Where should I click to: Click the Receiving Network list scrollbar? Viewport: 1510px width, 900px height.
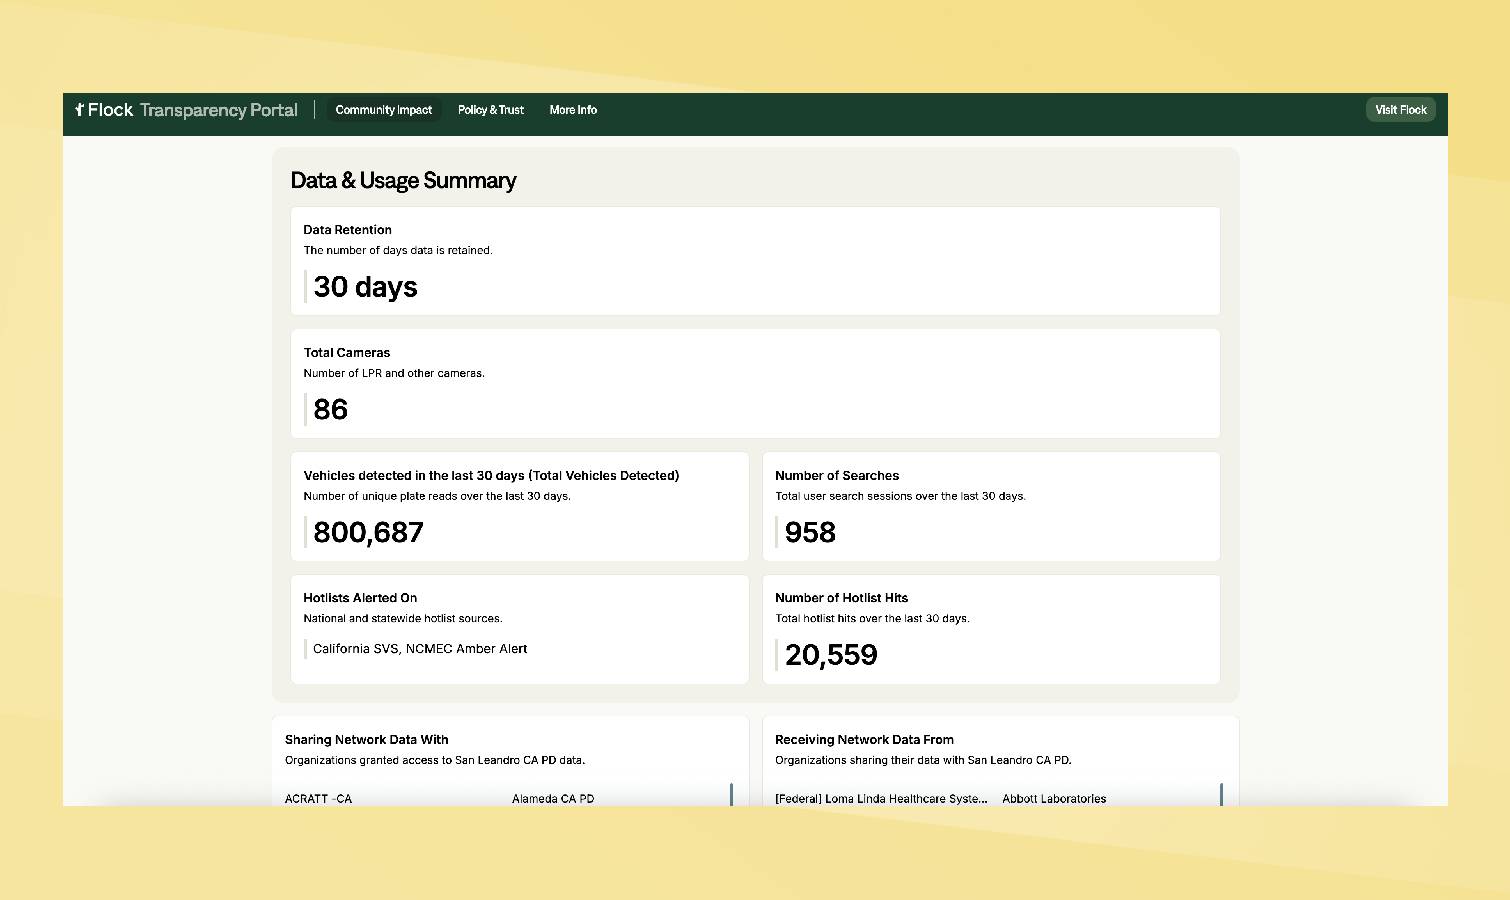(1221, 794)
